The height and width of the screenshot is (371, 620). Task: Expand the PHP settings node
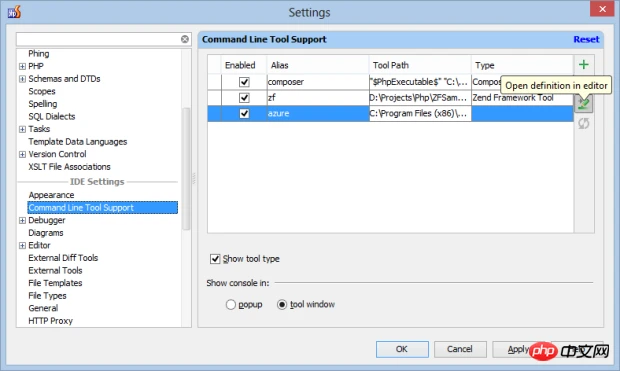23,66
